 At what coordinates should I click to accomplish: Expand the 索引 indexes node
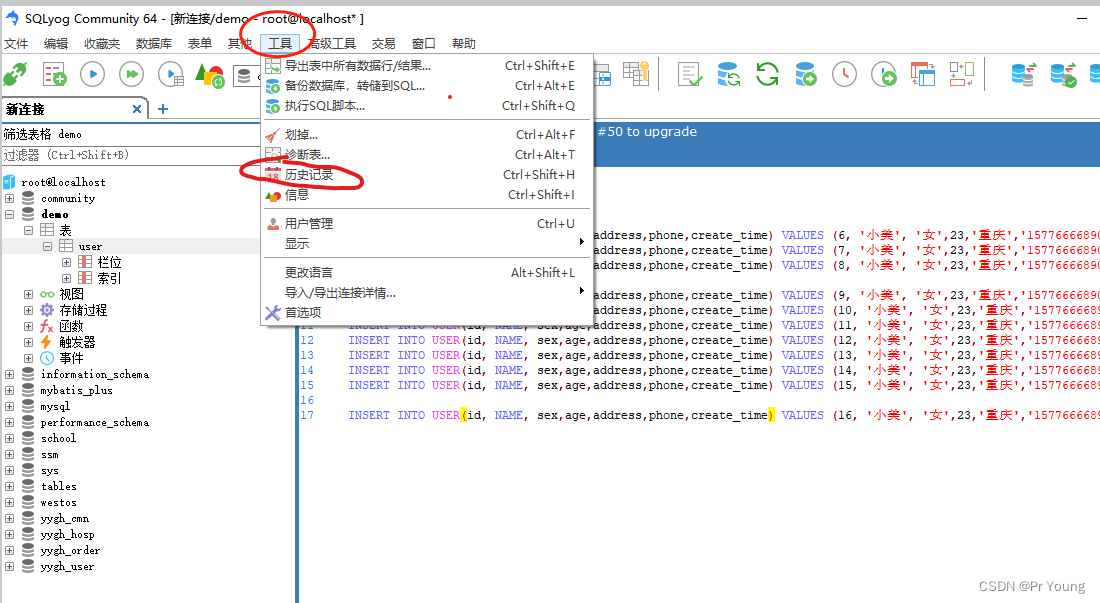pyautogui.click(x=66, y=278)
